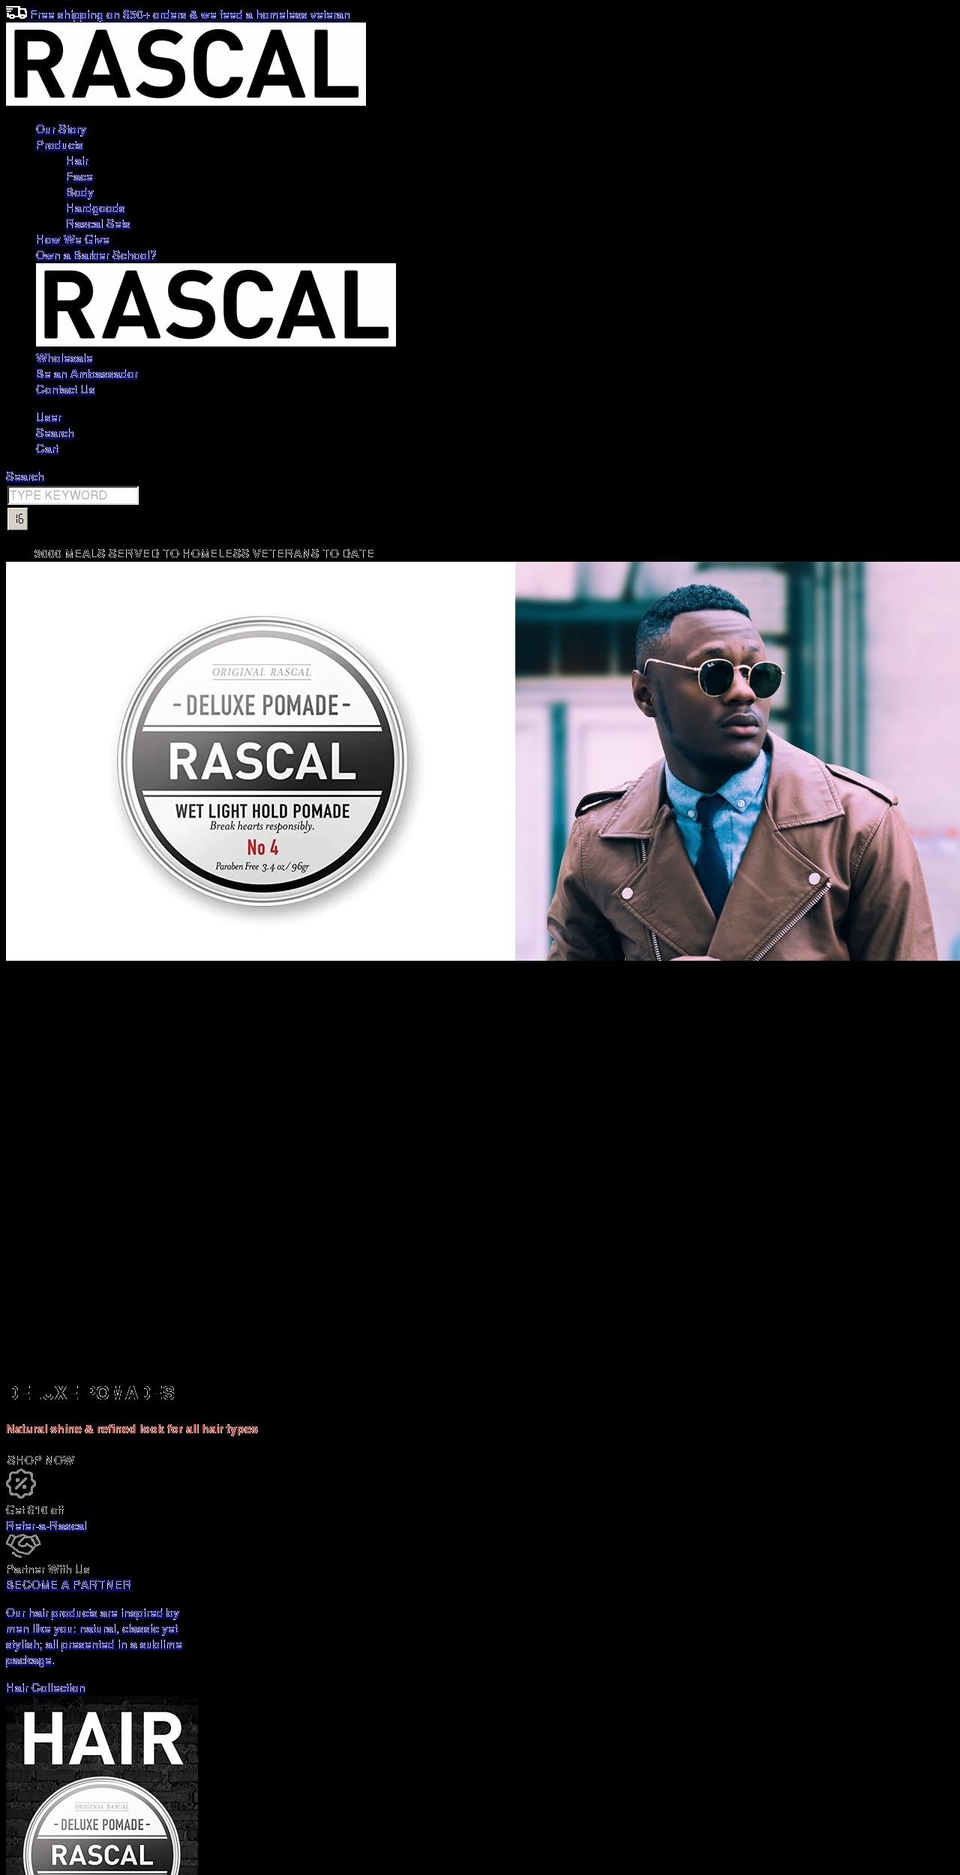Click the 'Get $10 off' text
960x1875 pixels.
click(35, 1510)
